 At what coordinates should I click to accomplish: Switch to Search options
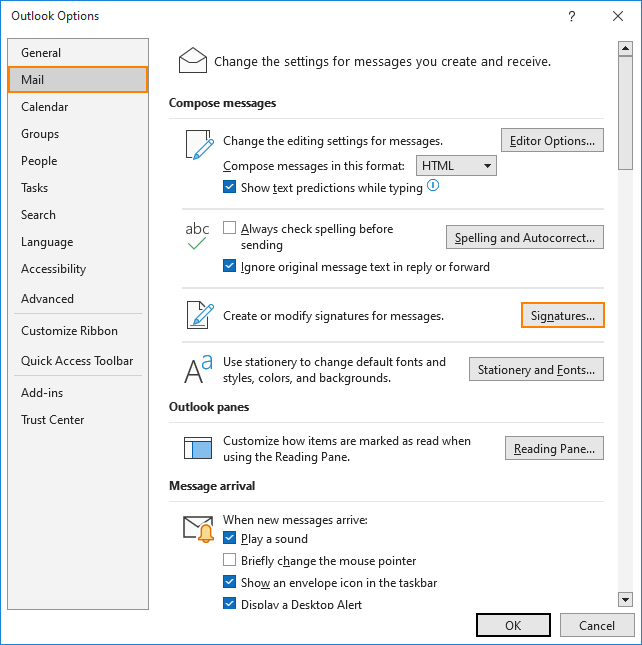78,215
